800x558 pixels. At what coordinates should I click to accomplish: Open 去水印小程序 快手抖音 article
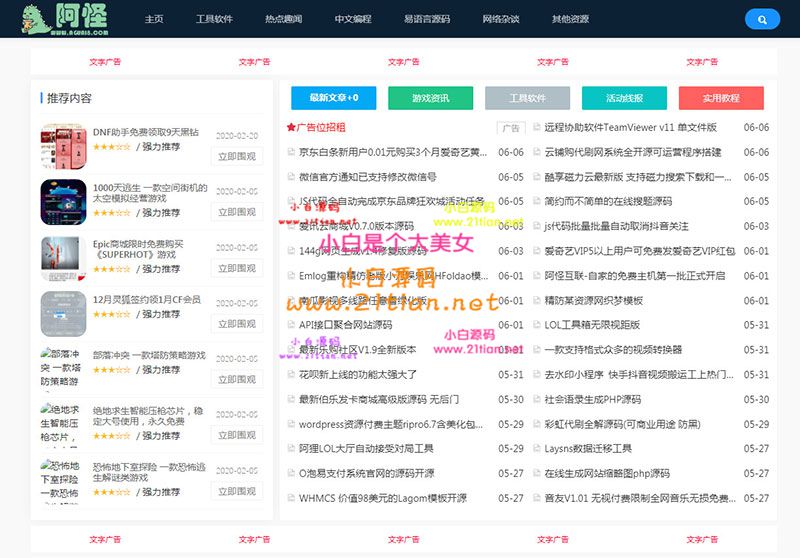click(x=639, y=374)
